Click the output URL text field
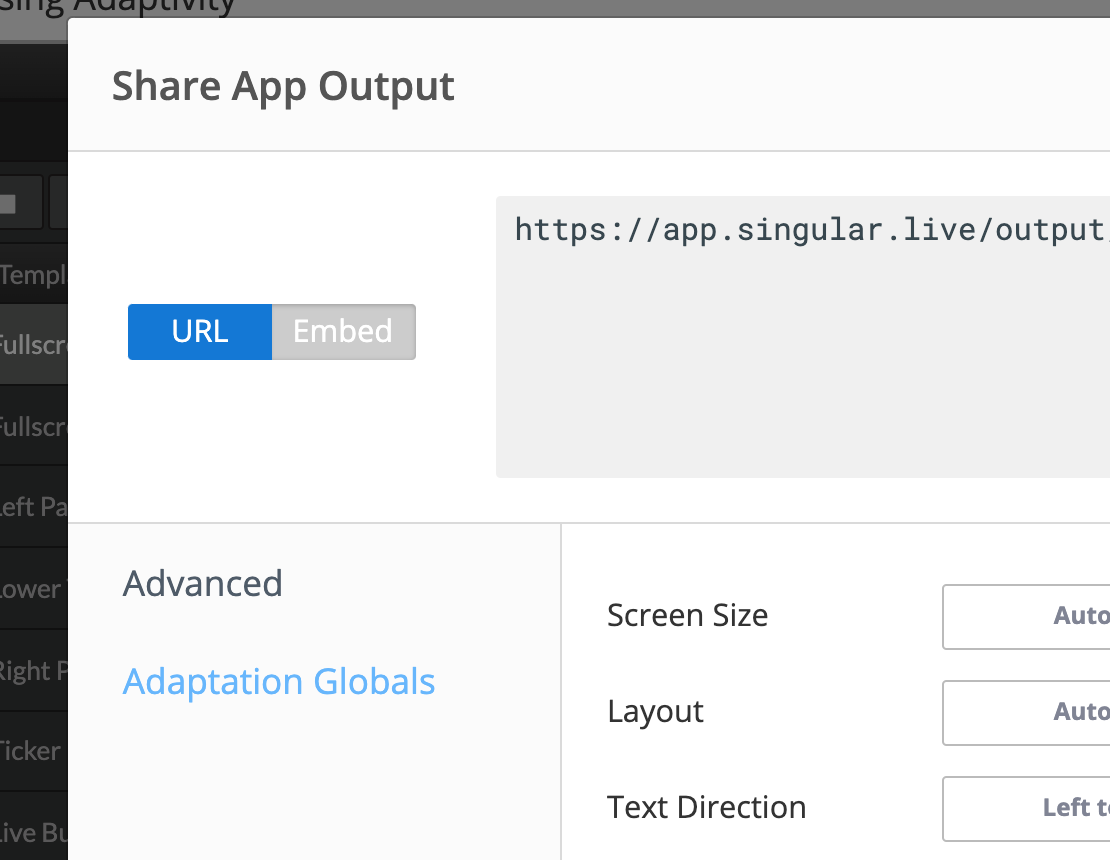The image size is (1110, 860). (x=803, y=337)
